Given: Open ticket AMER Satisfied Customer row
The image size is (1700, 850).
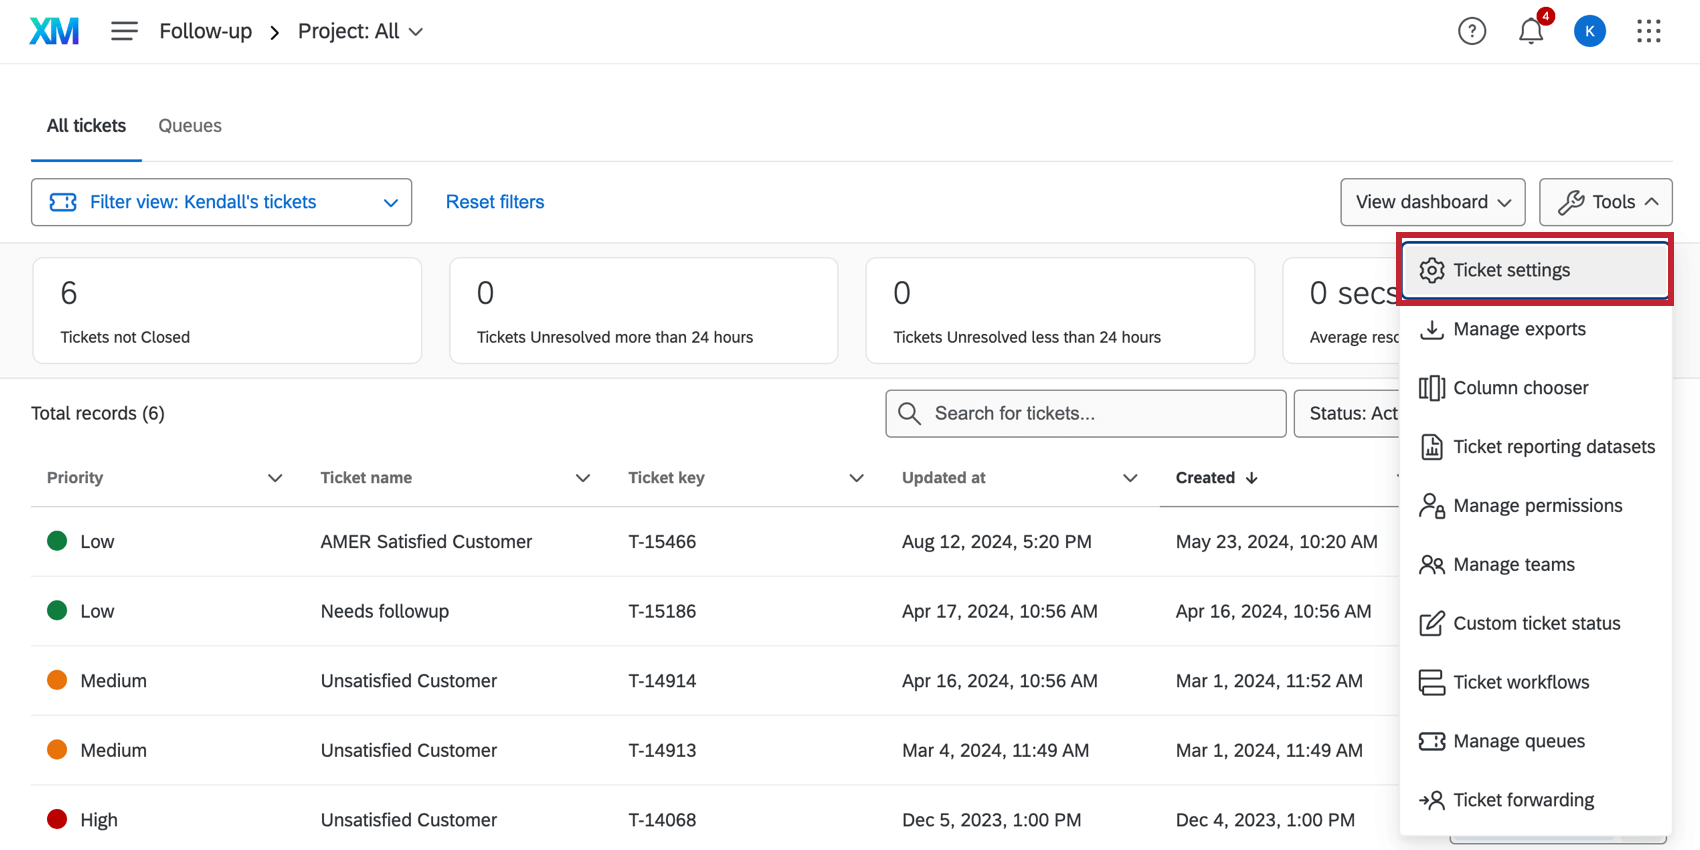Looking at the screenshot, I should pyautogui.click(x=426, y=542).
